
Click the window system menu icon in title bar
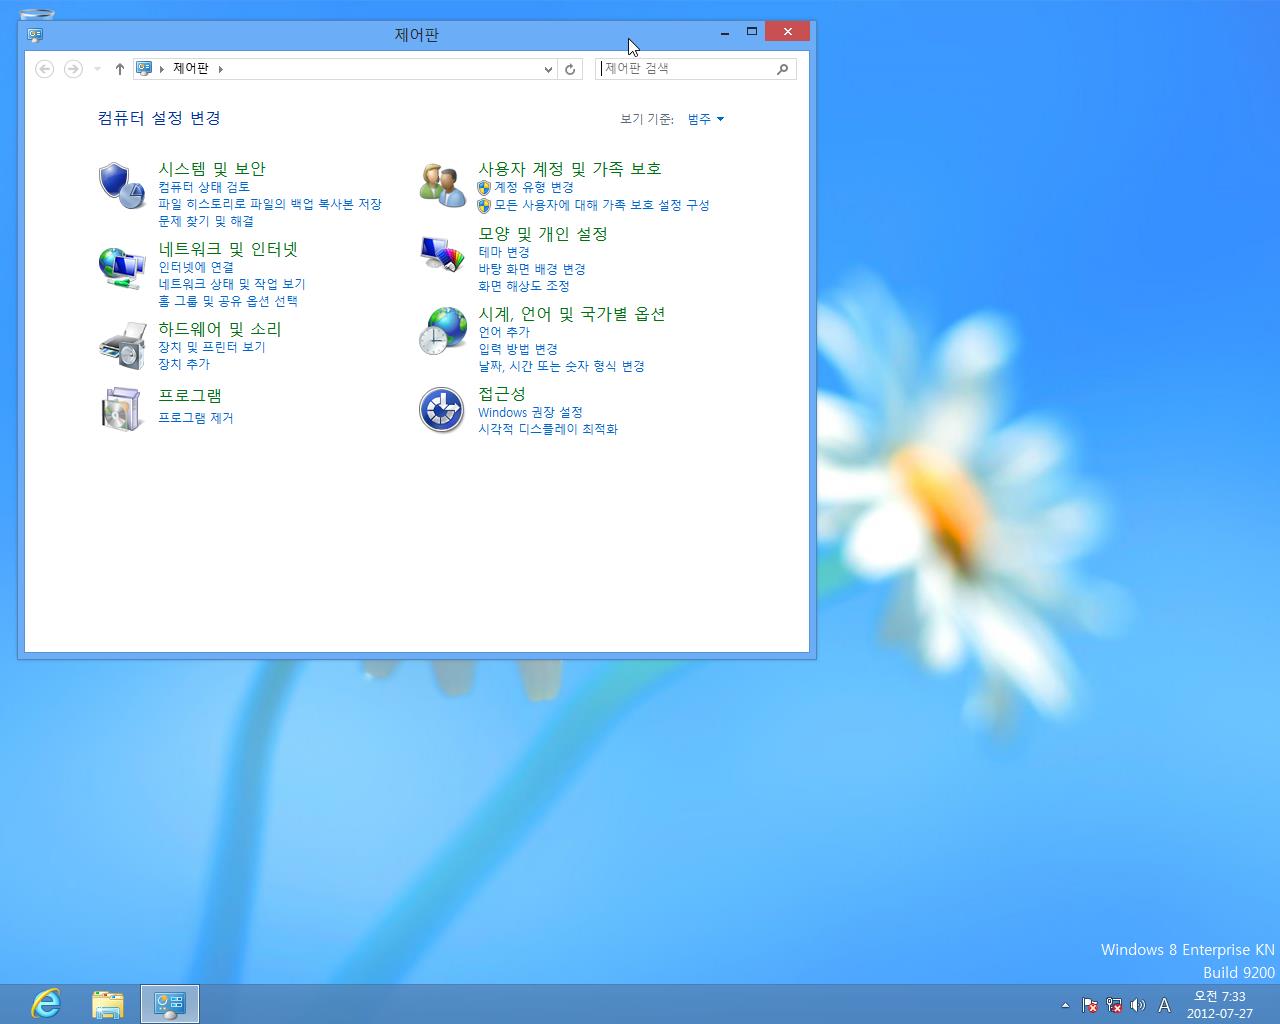(x=35, y=34)
